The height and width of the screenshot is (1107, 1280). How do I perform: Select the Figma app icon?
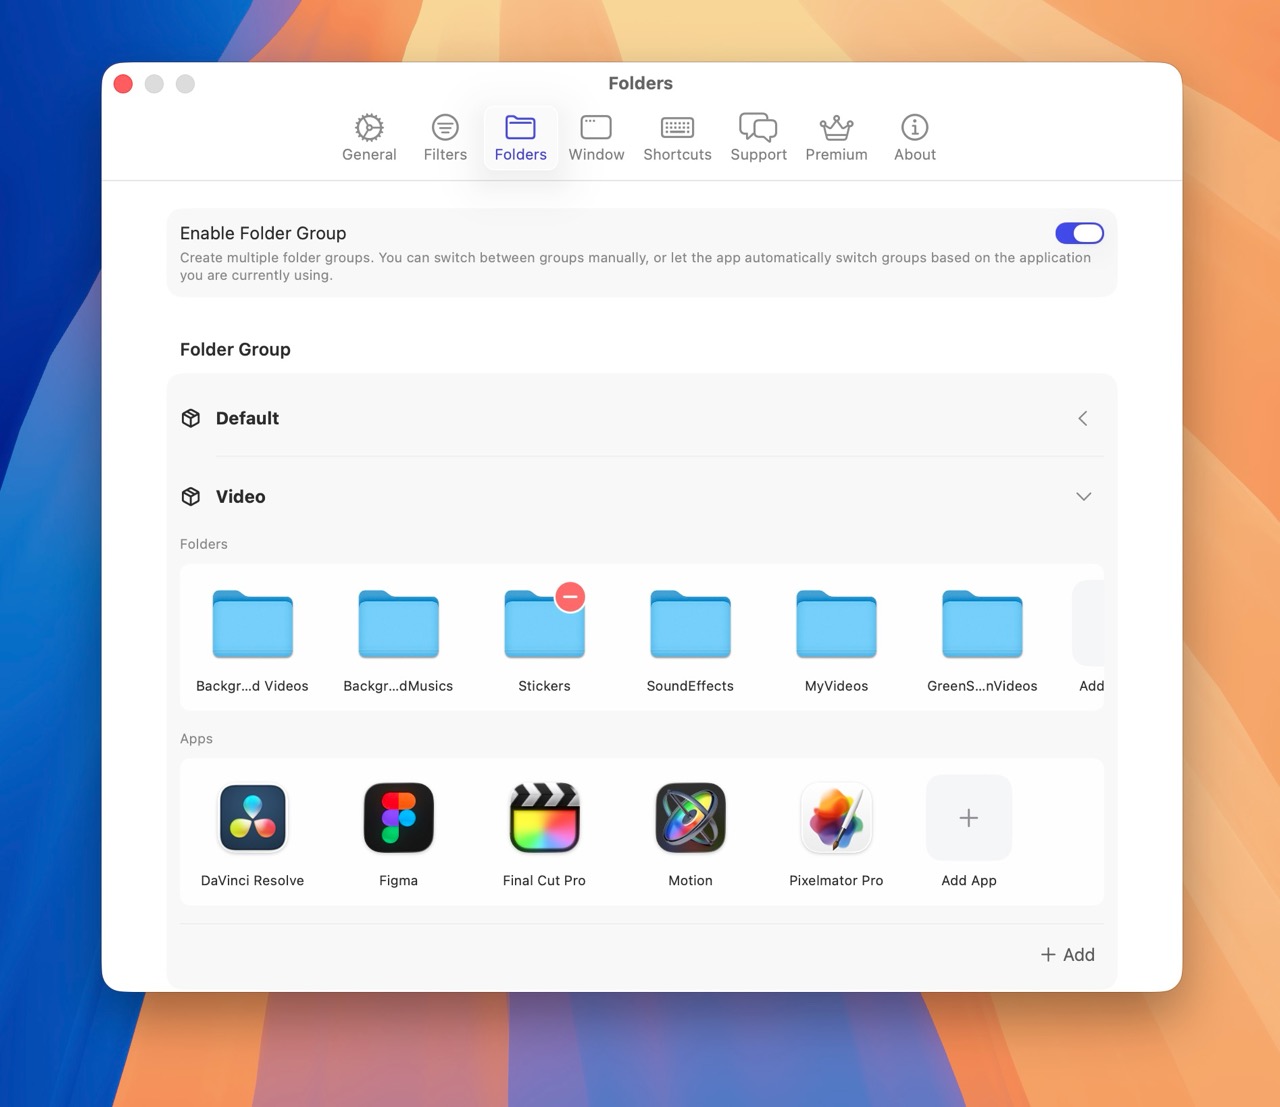(398, 817)
